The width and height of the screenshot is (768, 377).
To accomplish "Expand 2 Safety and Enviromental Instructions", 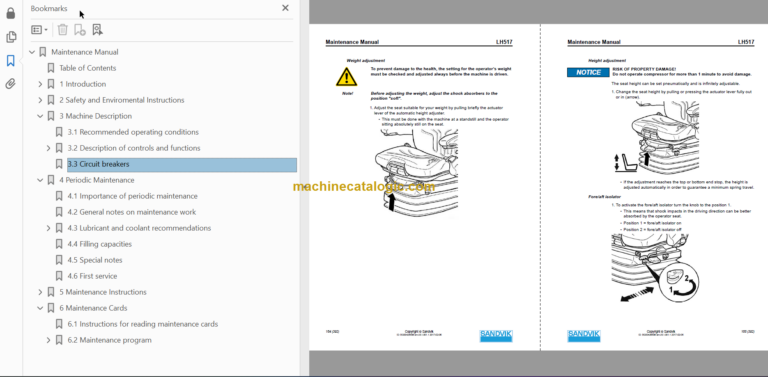I will click(x=40, y=100).
